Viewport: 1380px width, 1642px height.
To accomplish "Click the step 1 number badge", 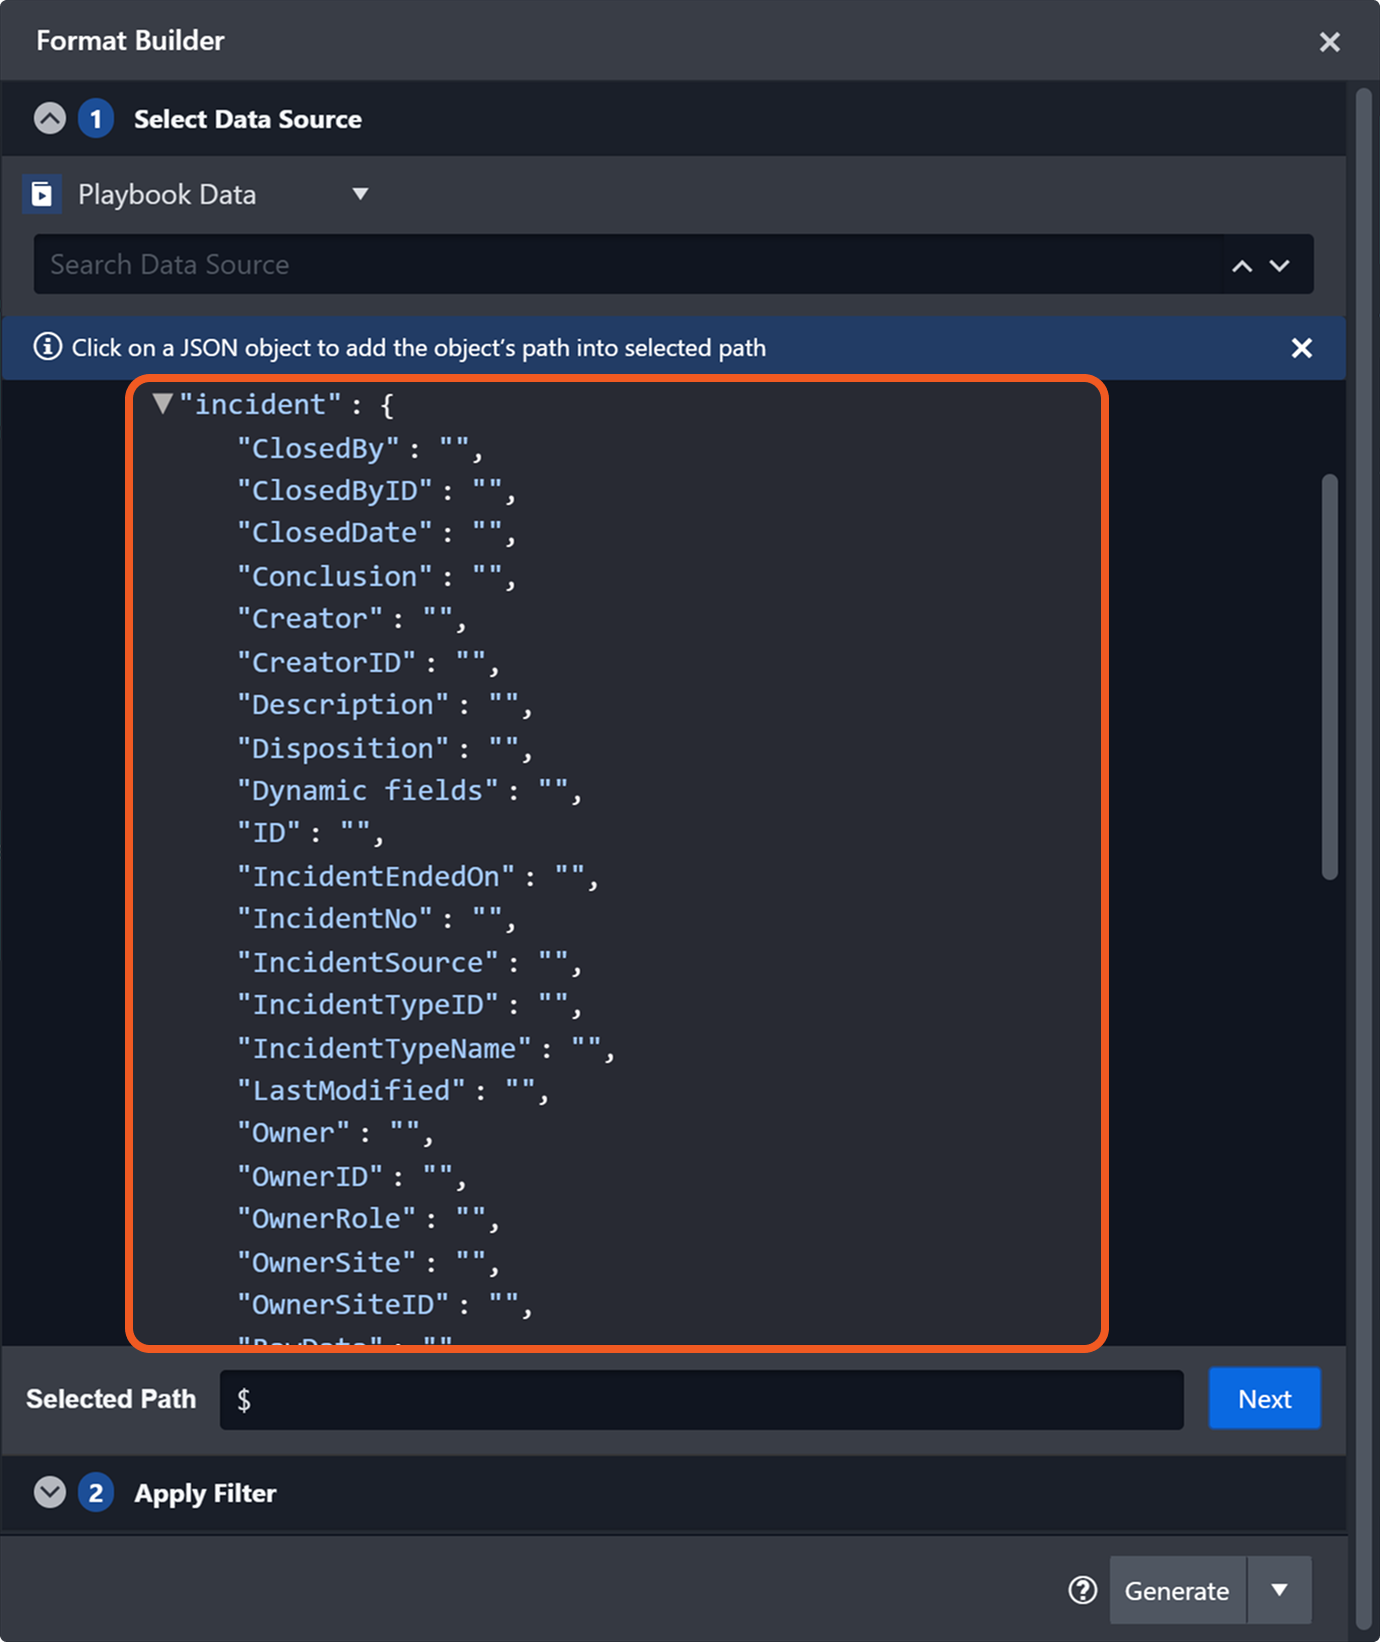I will pos(96,119).
